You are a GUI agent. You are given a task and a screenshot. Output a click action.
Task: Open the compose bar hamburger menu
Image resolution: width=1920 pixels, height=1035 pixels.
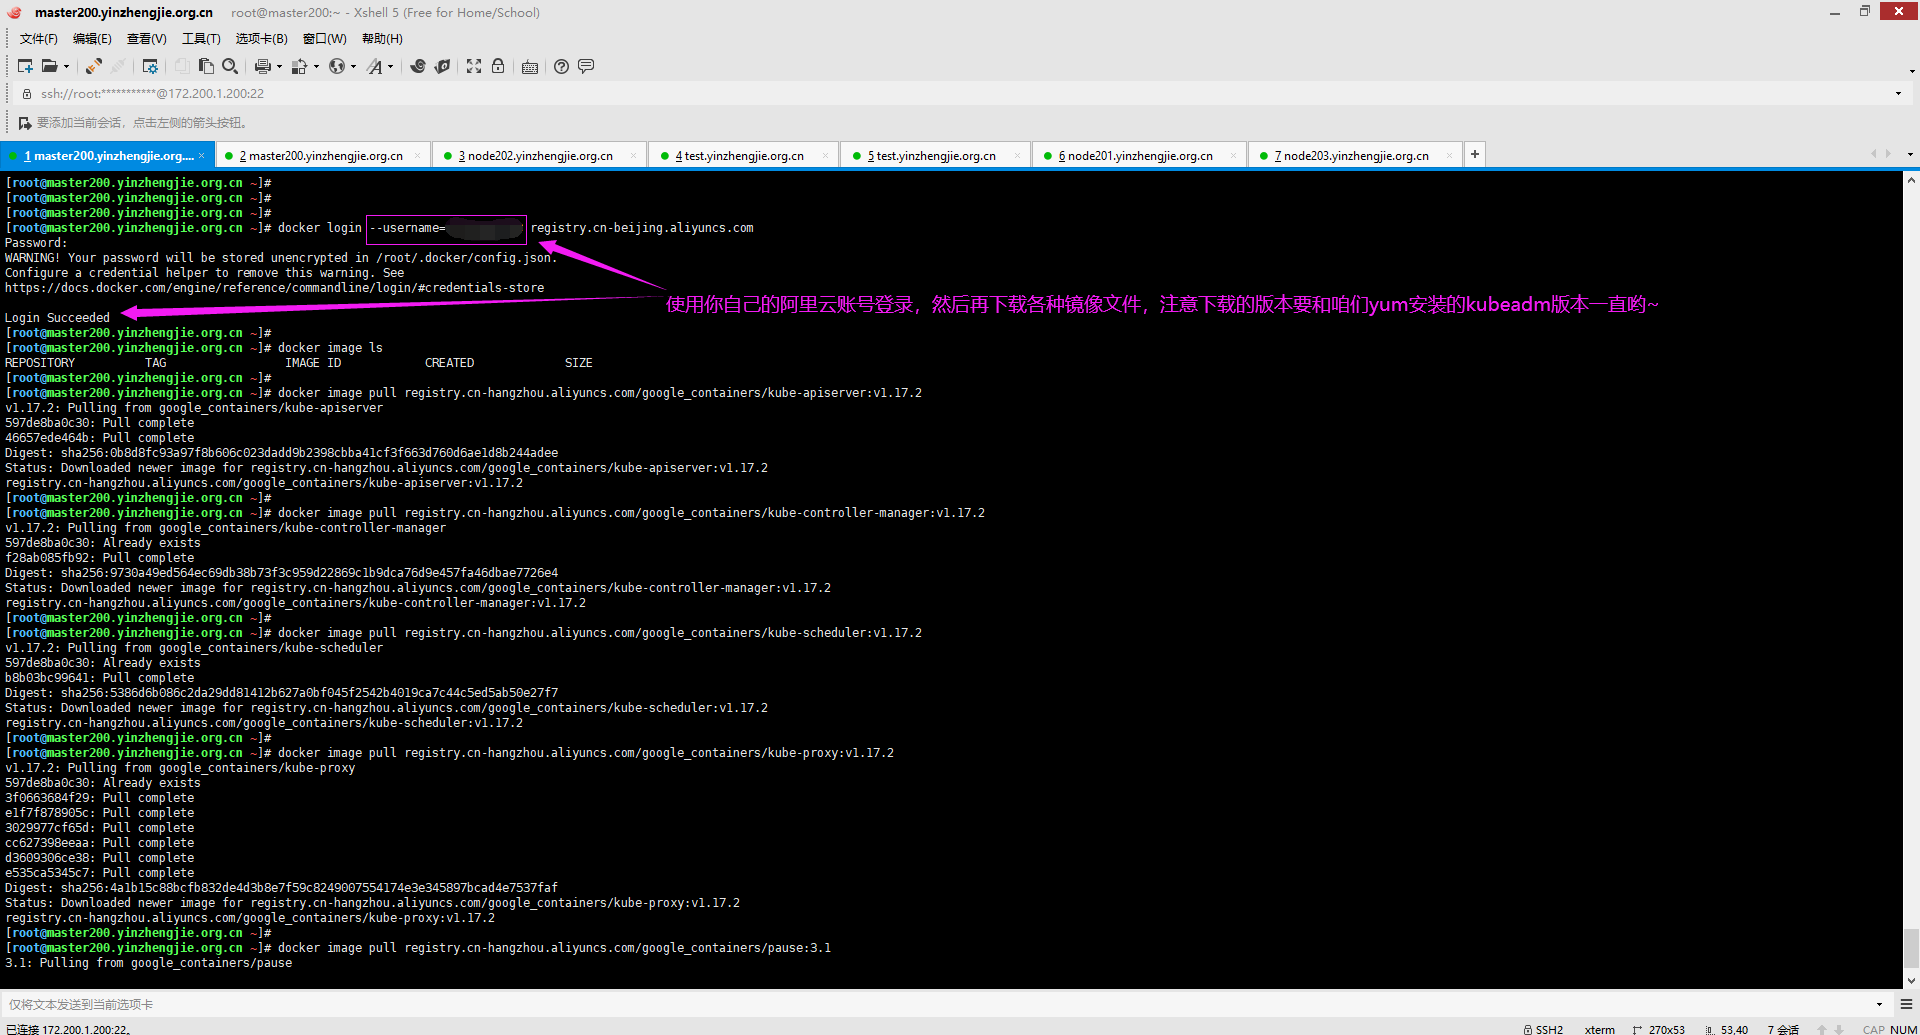(x=1906, y=1004)
